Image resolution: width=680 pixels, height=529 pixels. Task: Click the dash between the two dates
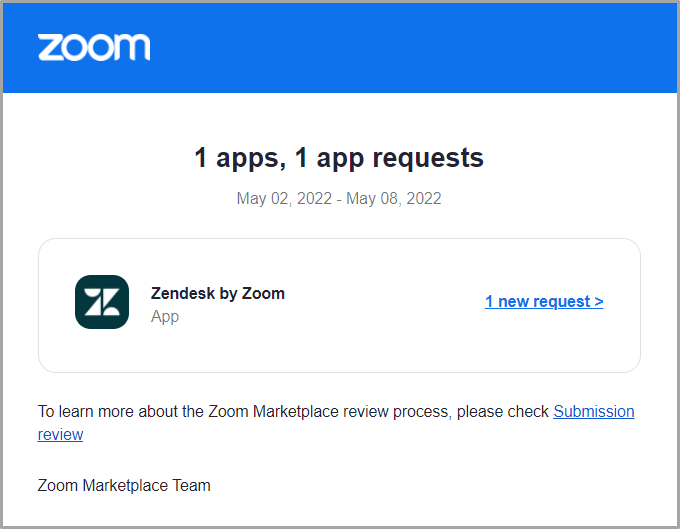339,199
